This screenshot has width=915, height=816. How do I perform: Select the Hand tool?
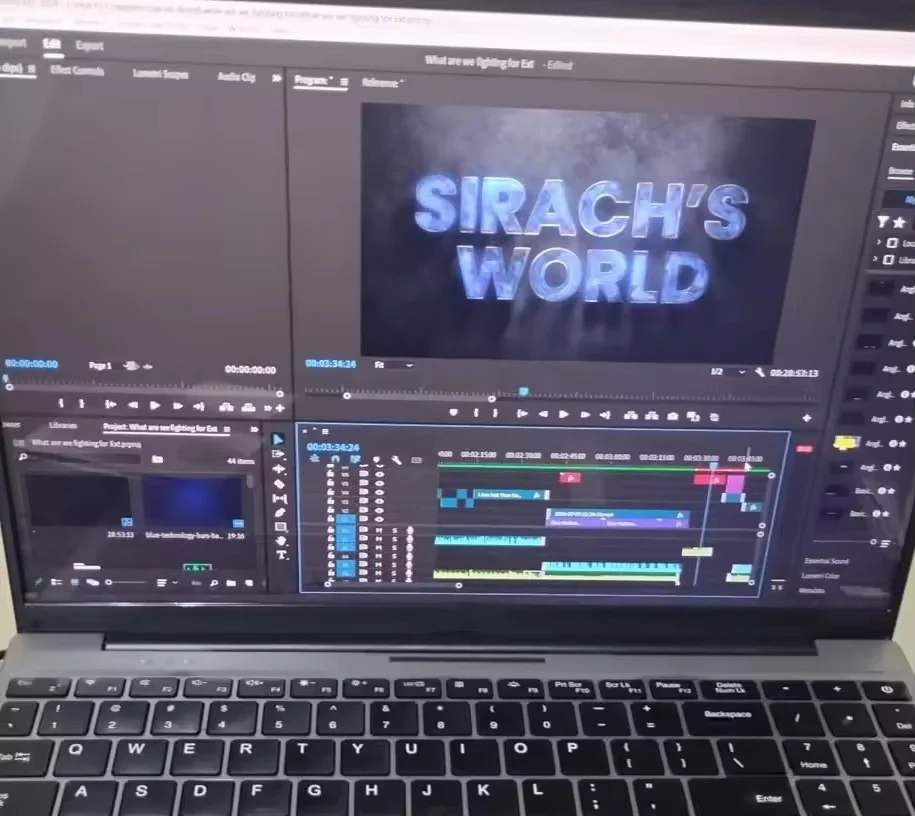281,540
